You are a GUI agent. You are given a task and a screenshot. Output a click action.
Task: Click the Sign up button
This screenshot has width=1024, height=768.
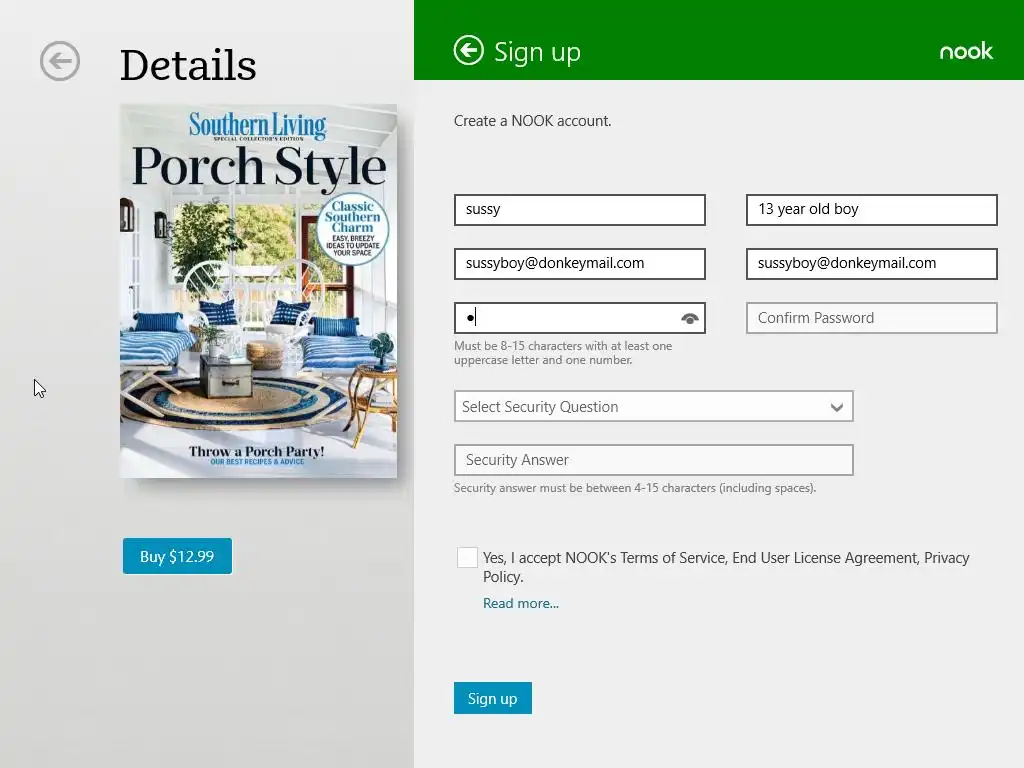[493, 698]
